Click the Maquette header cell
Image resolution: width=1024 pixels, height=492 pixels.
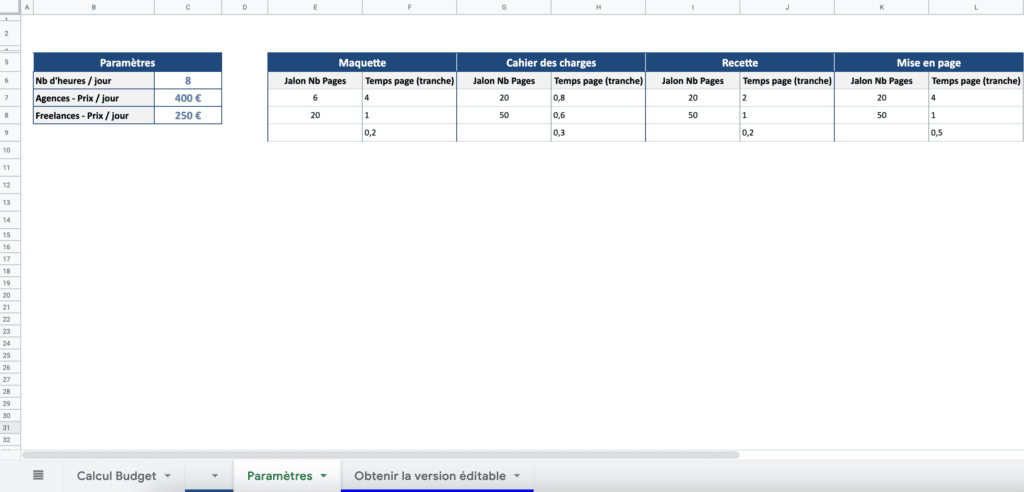tap(362, 62)
